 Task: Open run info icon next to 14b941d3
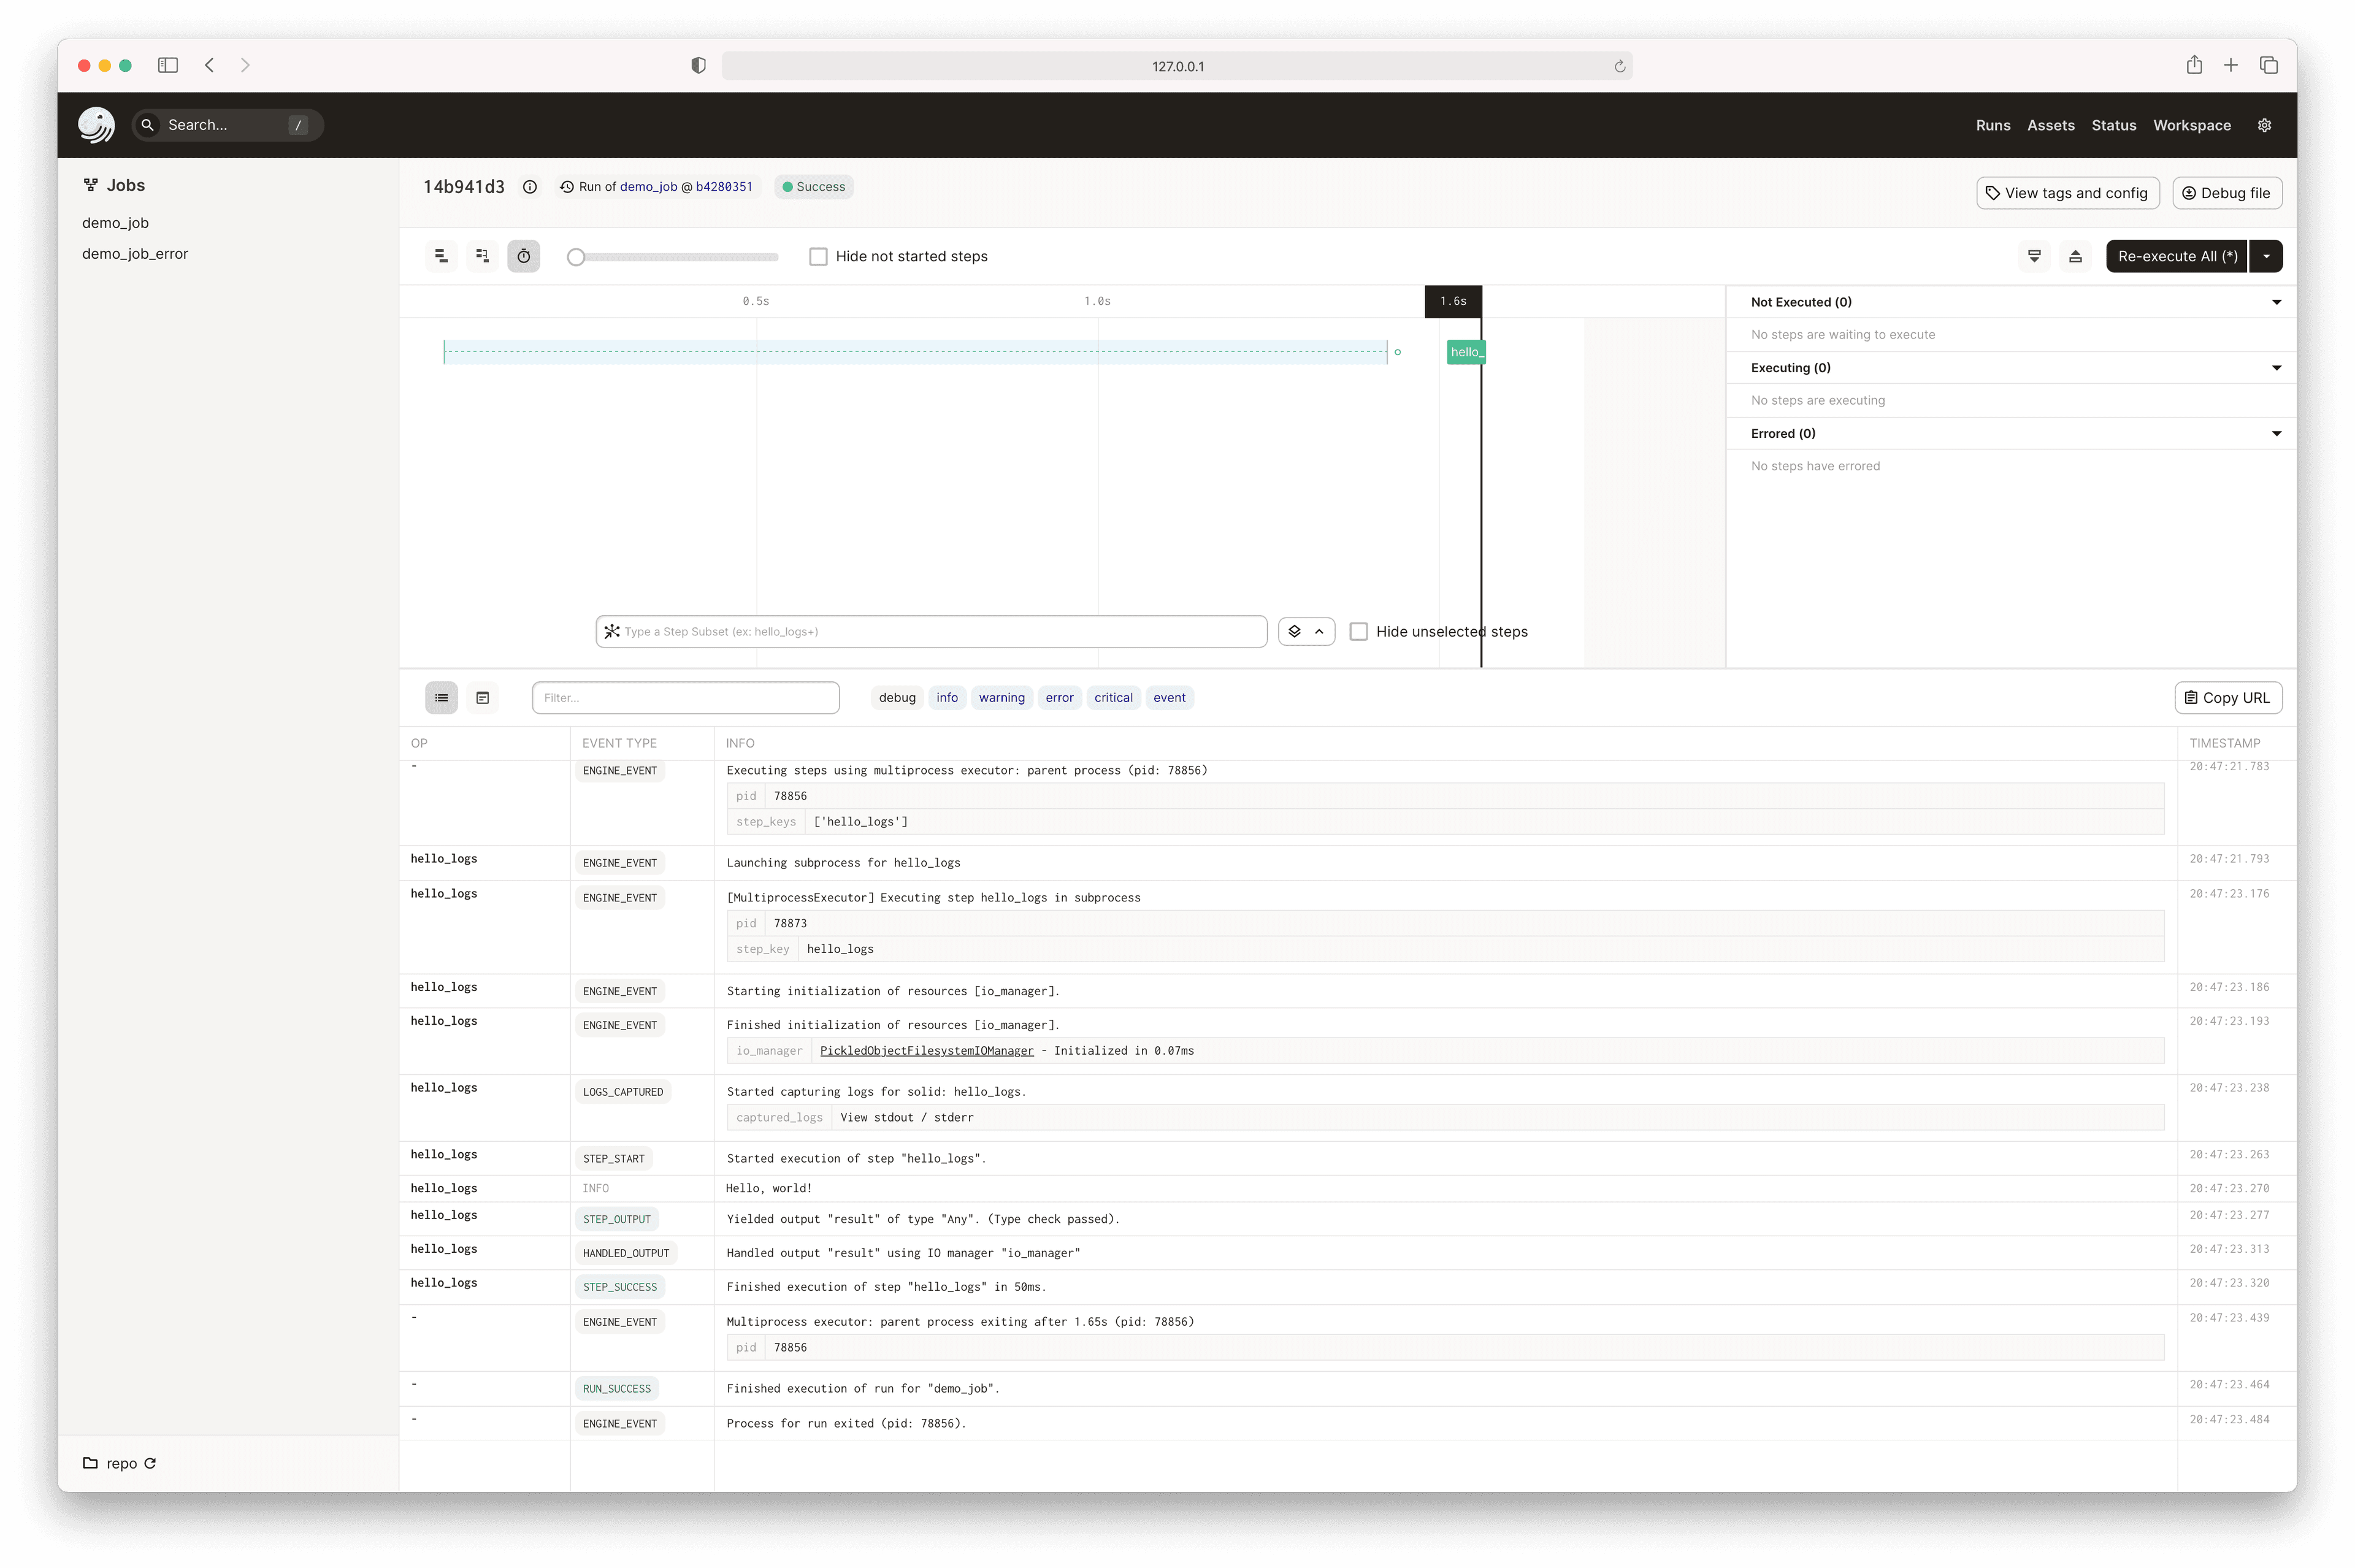[x=530, y=187]
